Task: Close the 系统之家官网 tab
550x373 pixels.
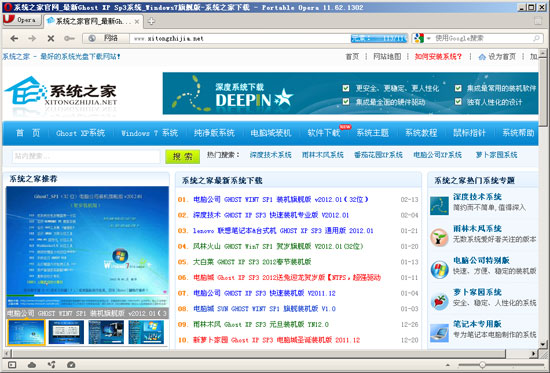Action: (x=137, y=22)
